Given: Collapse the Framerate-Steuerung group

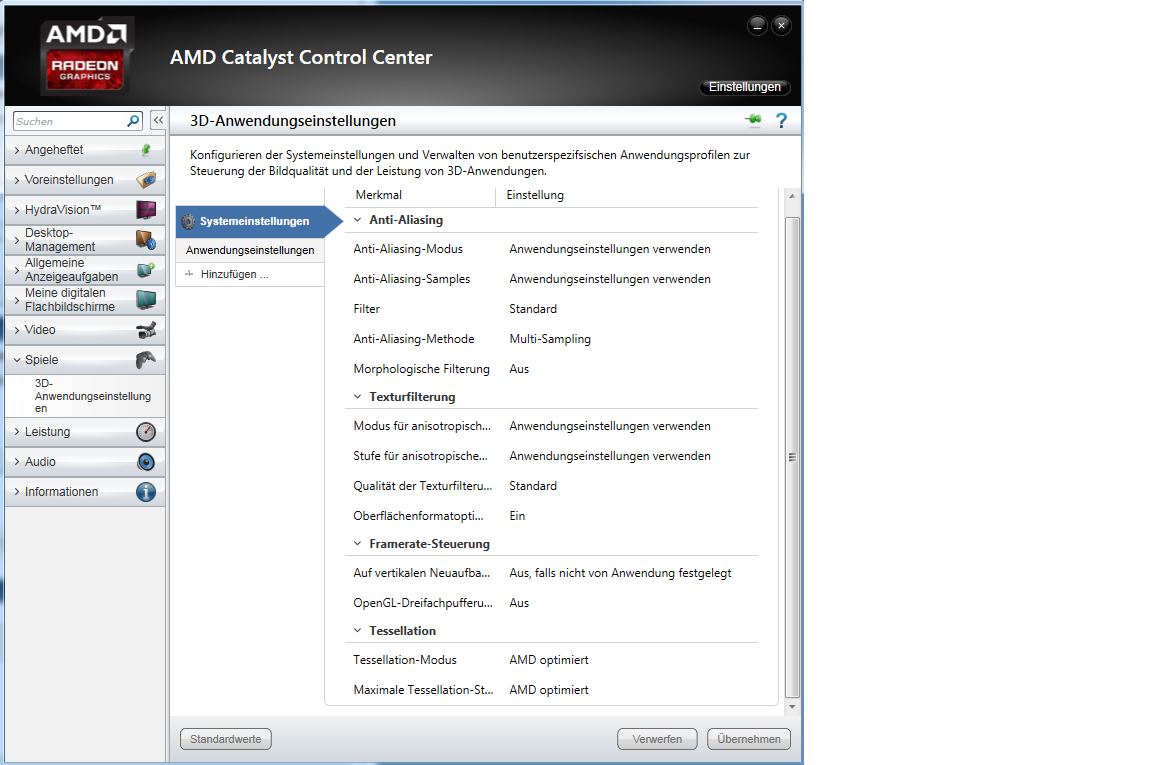Looking at the screenshot, I should pyautogui.click(x=358, y=544).
